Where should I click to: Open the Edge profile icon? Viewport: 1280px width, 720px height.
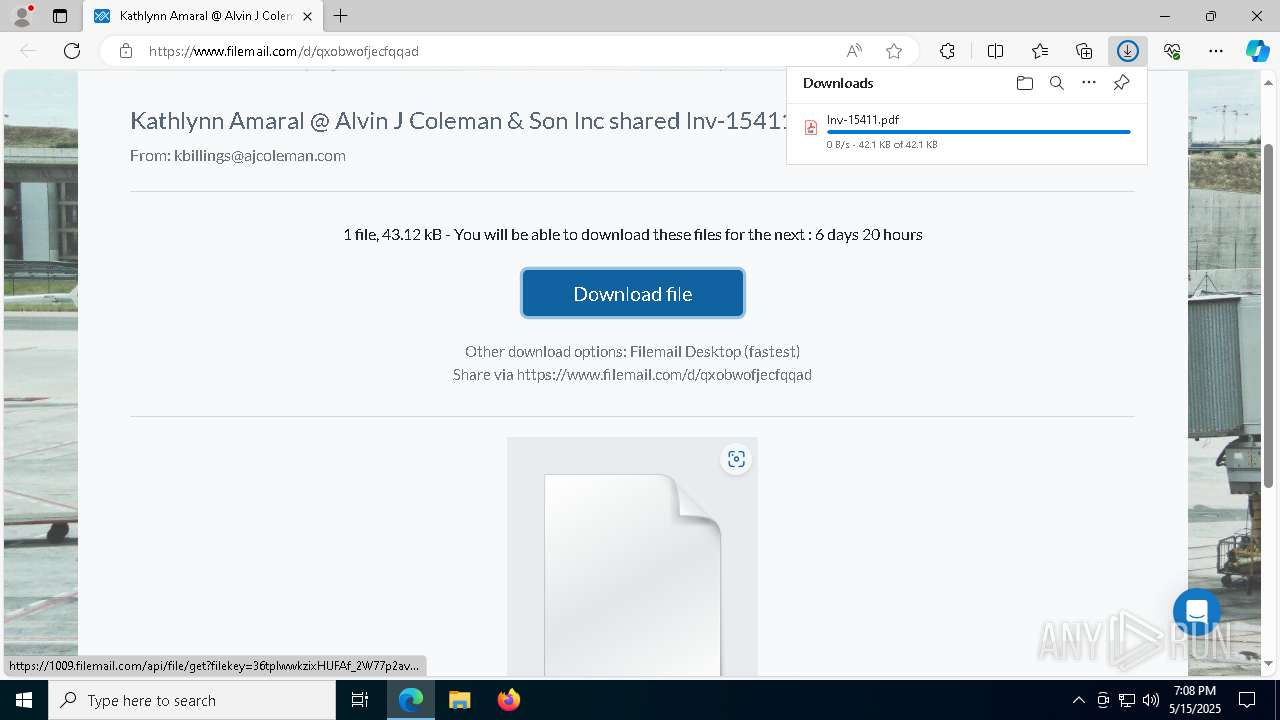click(22, 16)
